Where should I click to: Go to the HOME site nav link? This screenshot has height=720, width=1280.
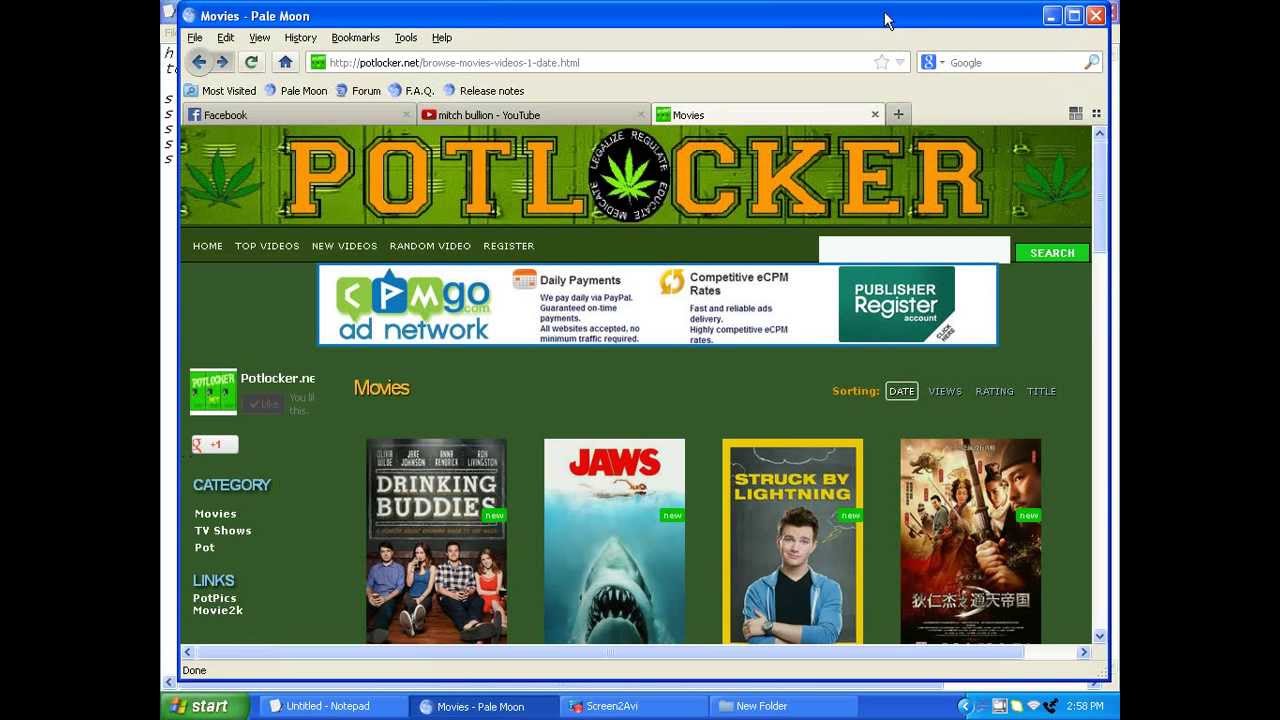click(x=208, y=246)
